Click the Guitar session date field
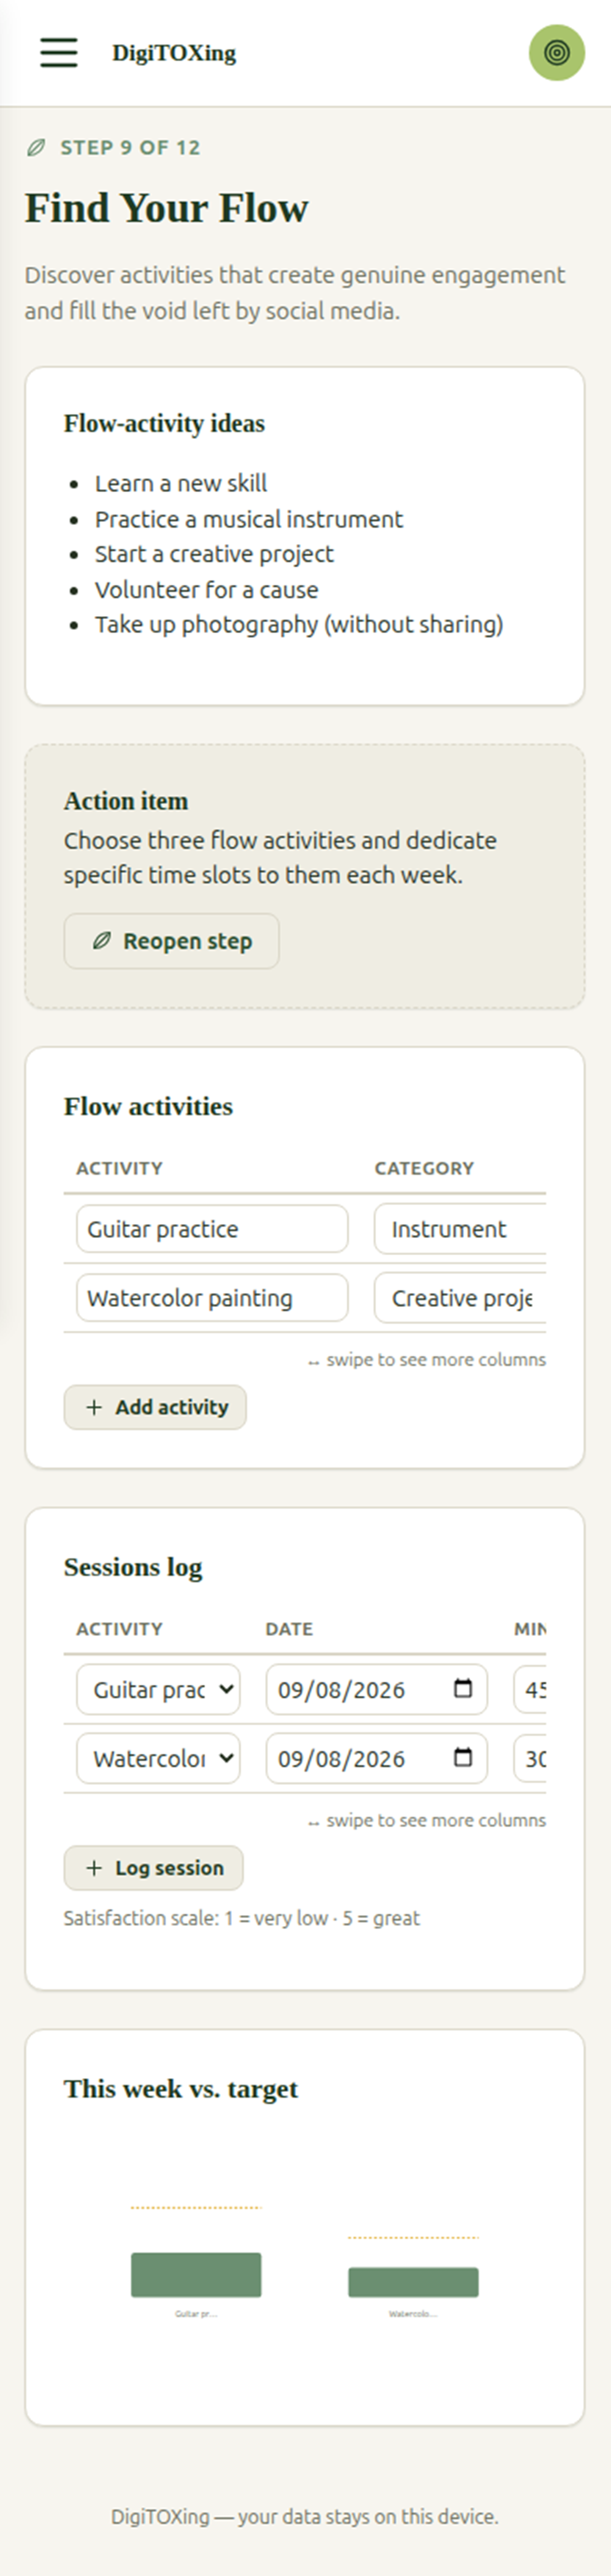The width and height of the screenshot is (611, 2576). pos(376,1689)
